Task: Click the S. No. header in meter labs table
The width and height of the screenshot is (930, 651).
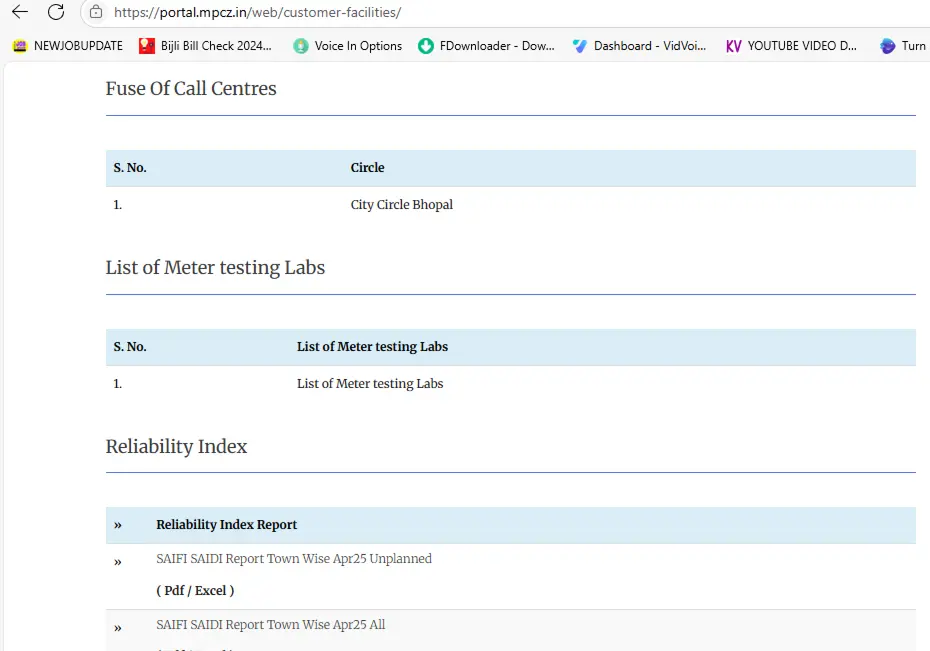Action: [x=130, y=347]
